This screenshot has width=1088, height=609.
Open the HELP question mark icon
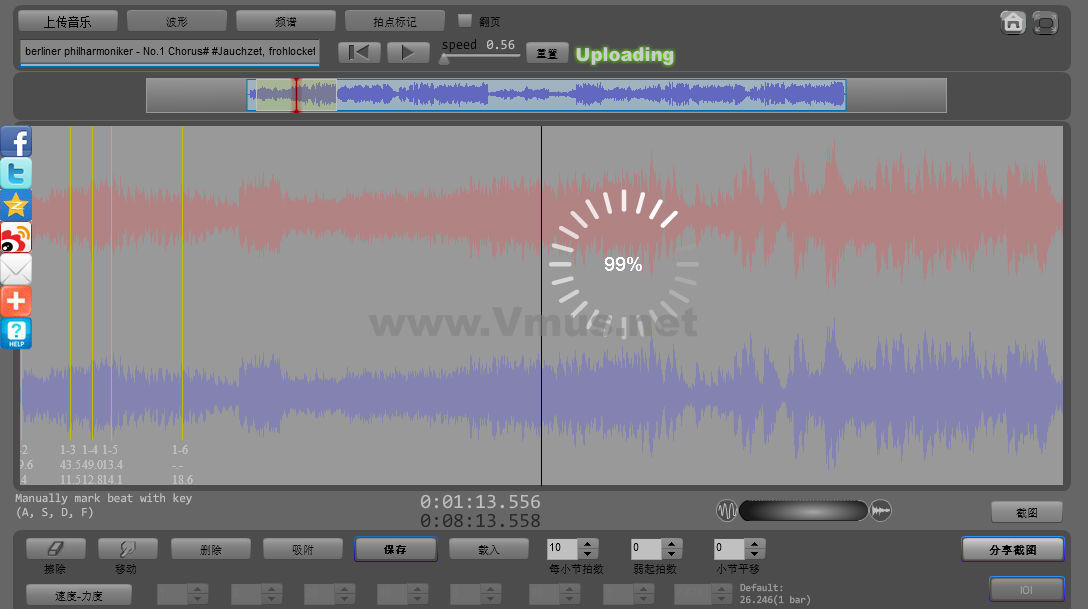click(16, 333)
